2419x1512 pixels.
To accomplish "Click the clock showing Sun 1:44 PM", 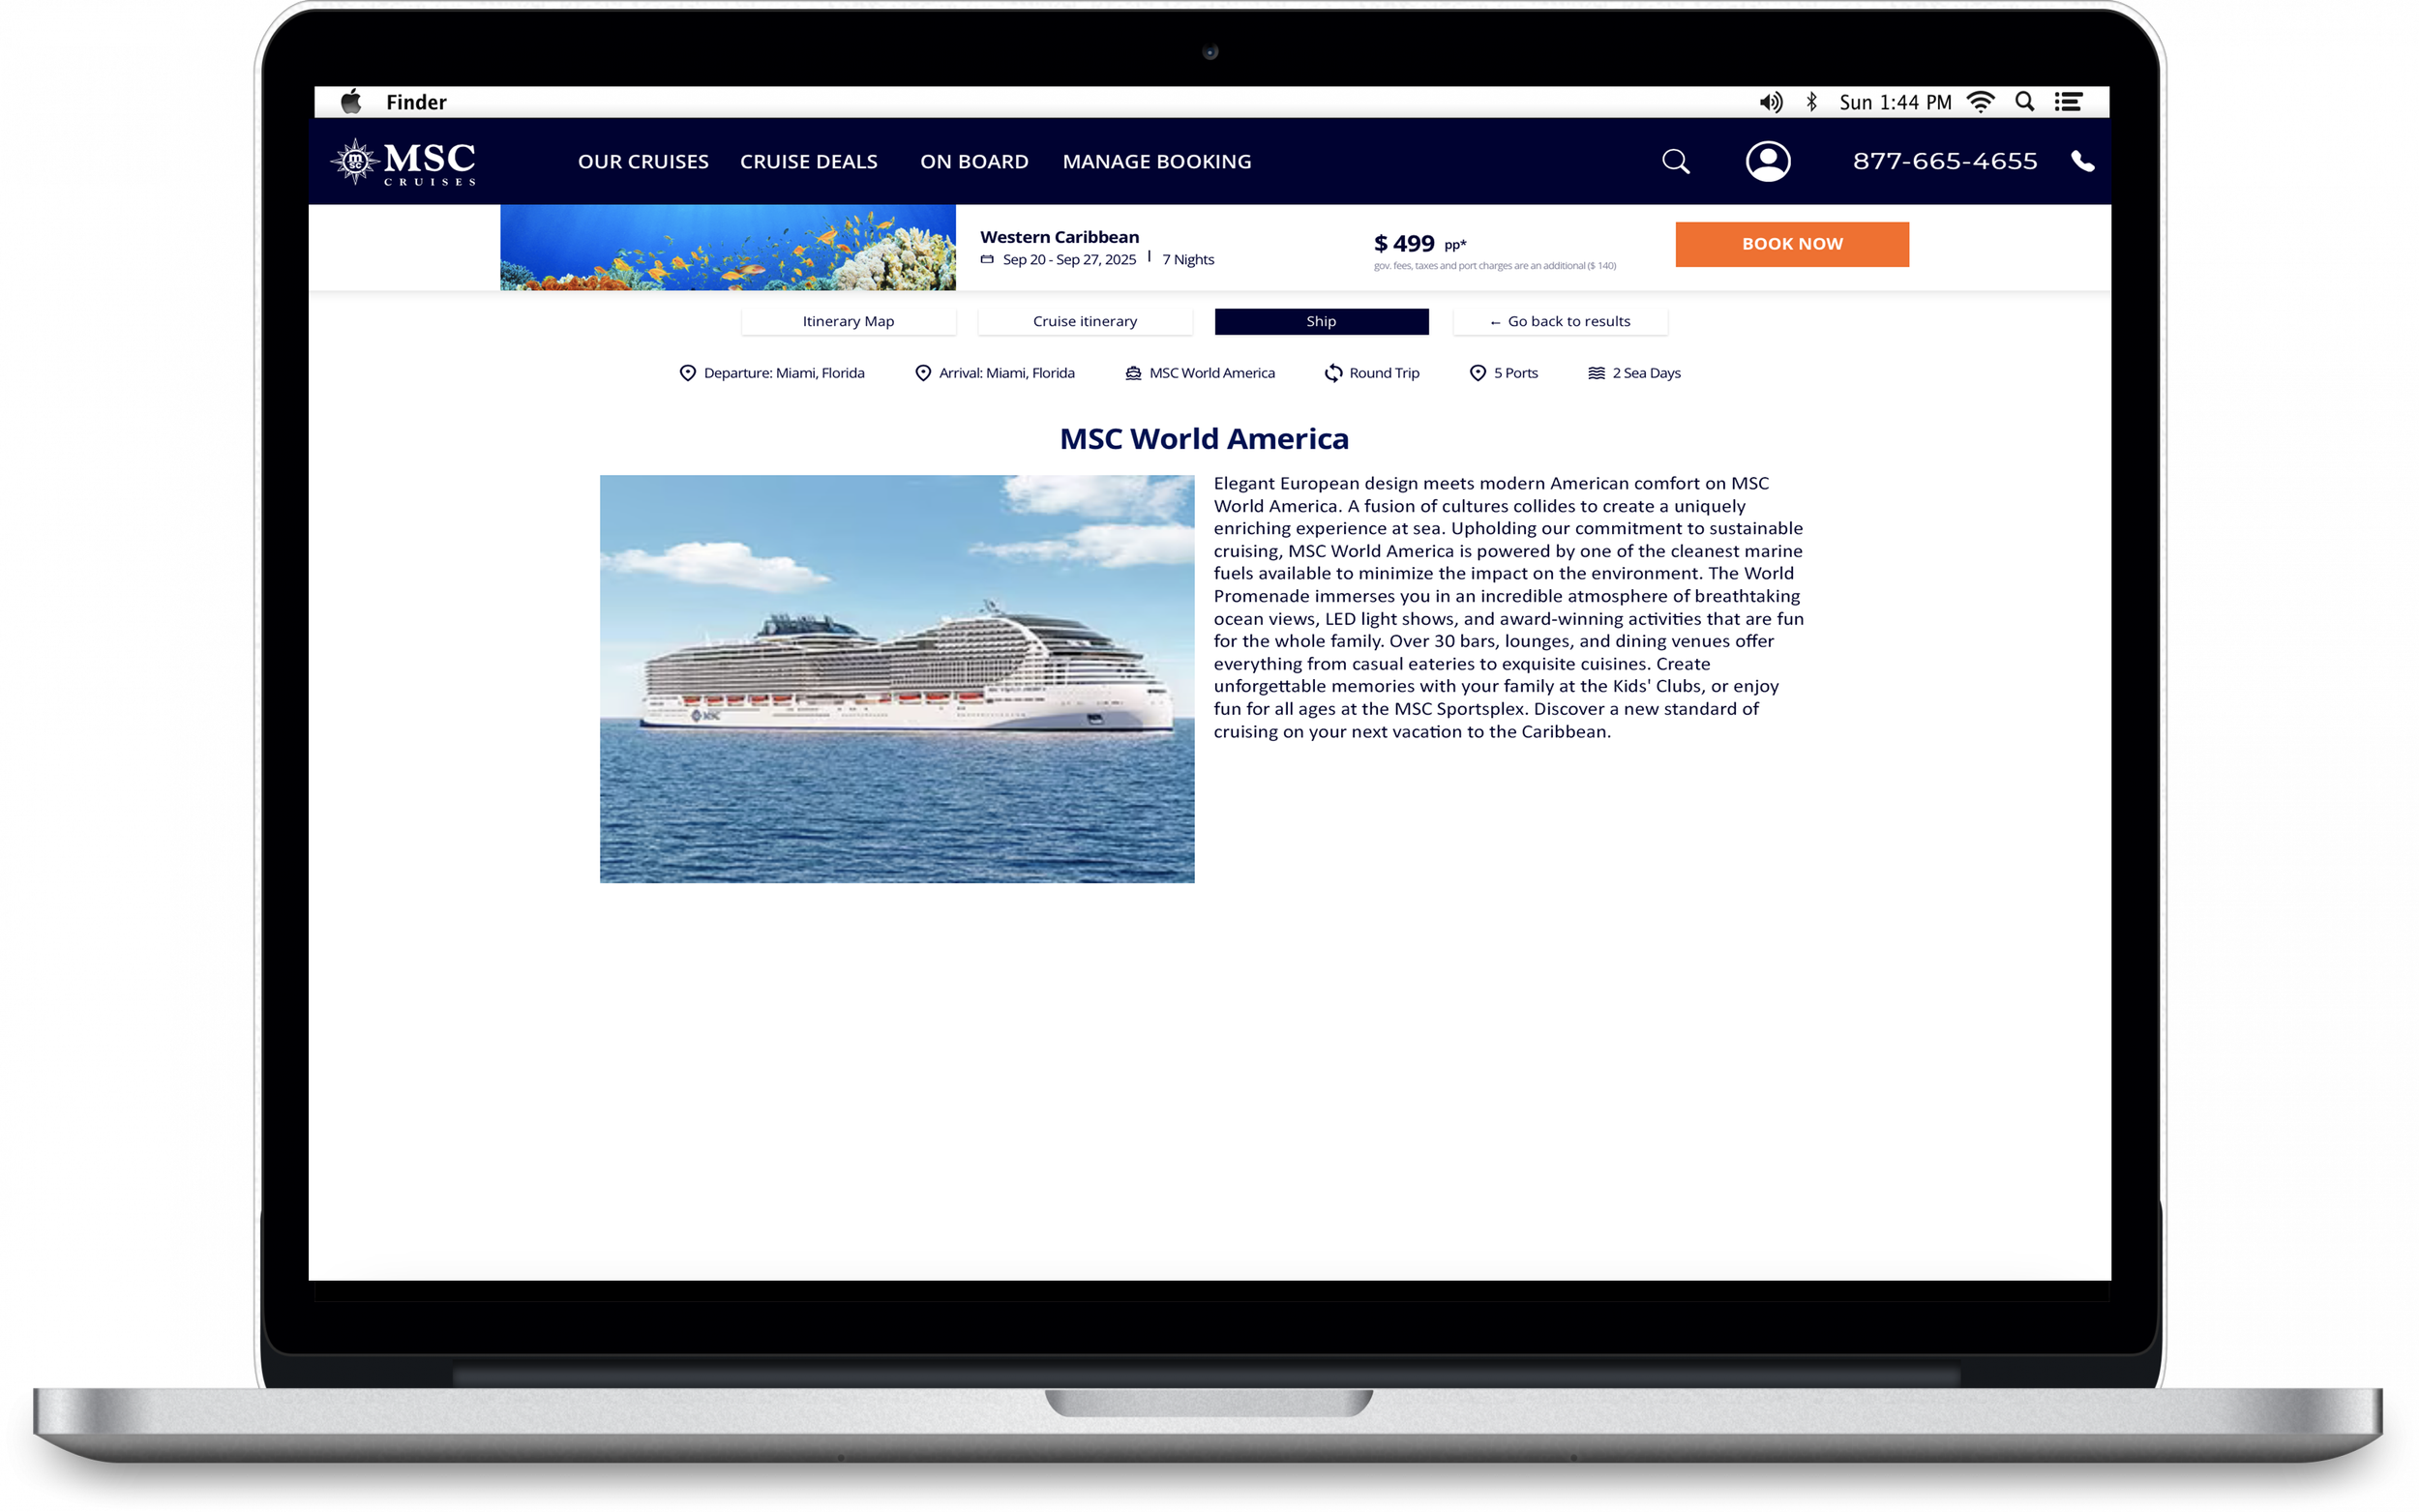I will pos(1895,102).
